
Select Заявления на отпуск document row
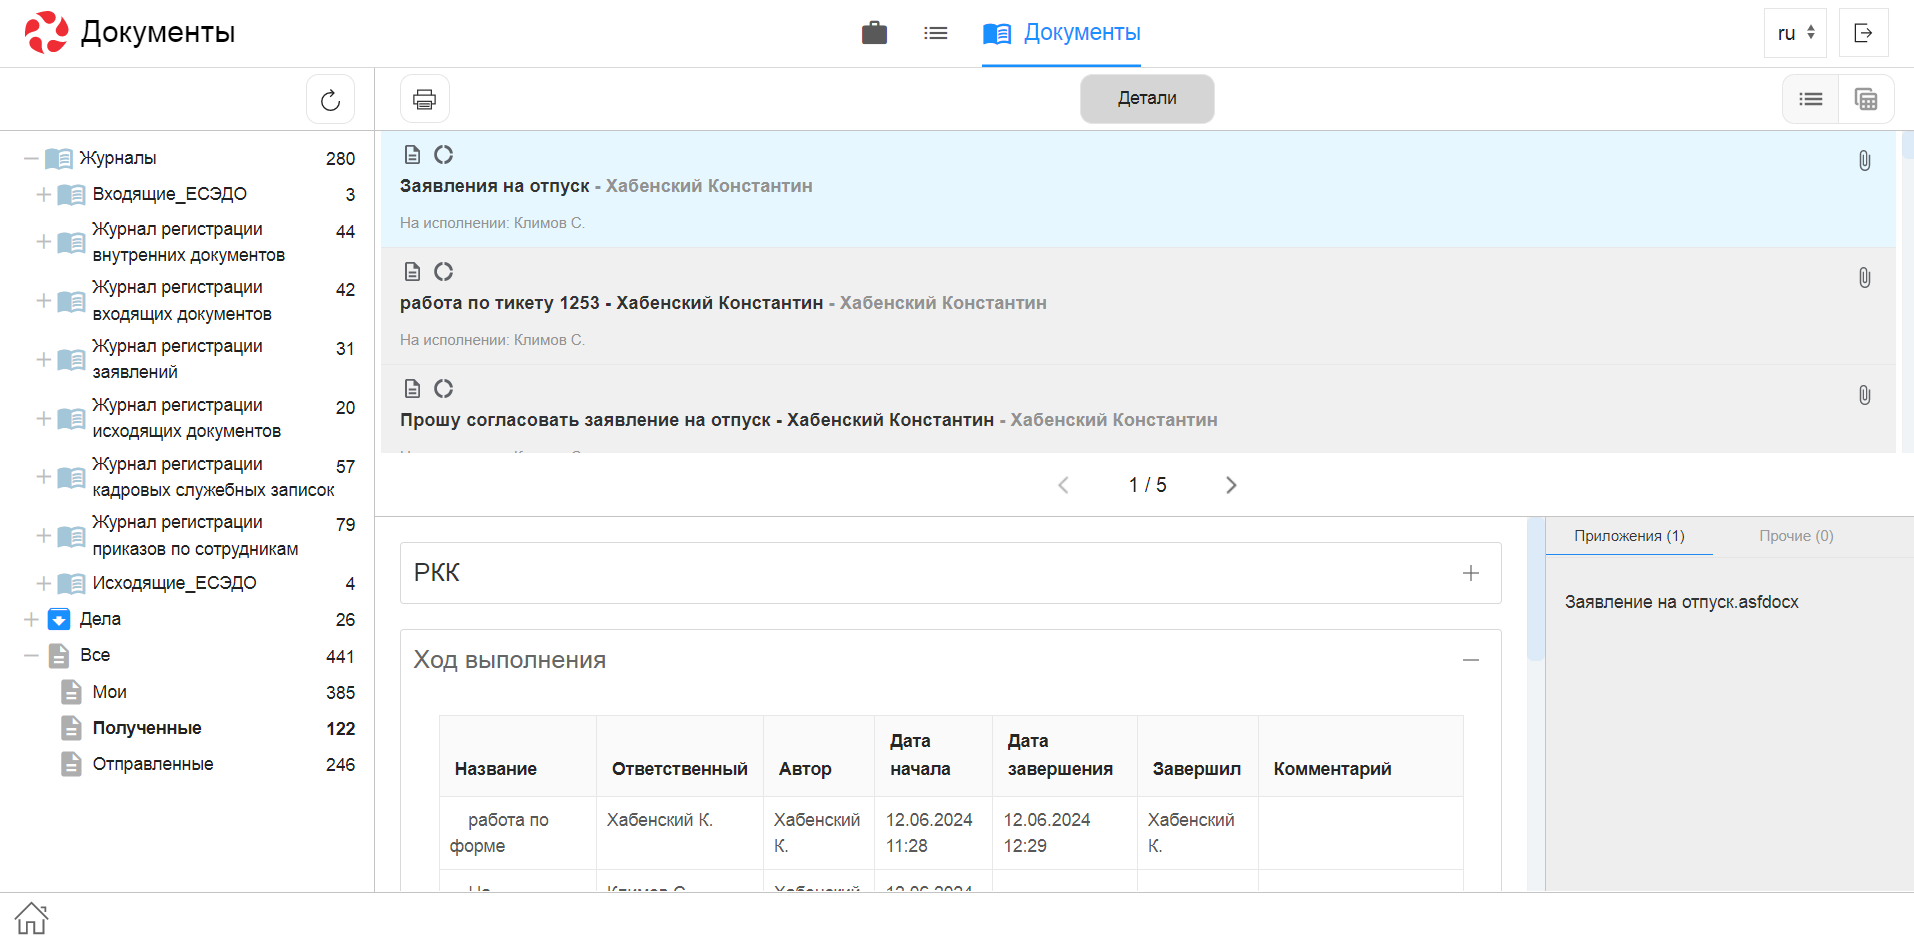(x=1138, y=189)
